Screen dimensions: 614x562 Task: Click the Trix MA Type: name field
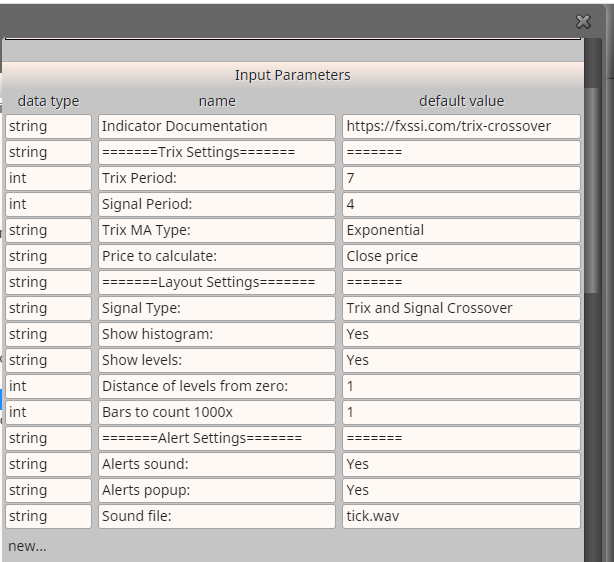(217, 230)
